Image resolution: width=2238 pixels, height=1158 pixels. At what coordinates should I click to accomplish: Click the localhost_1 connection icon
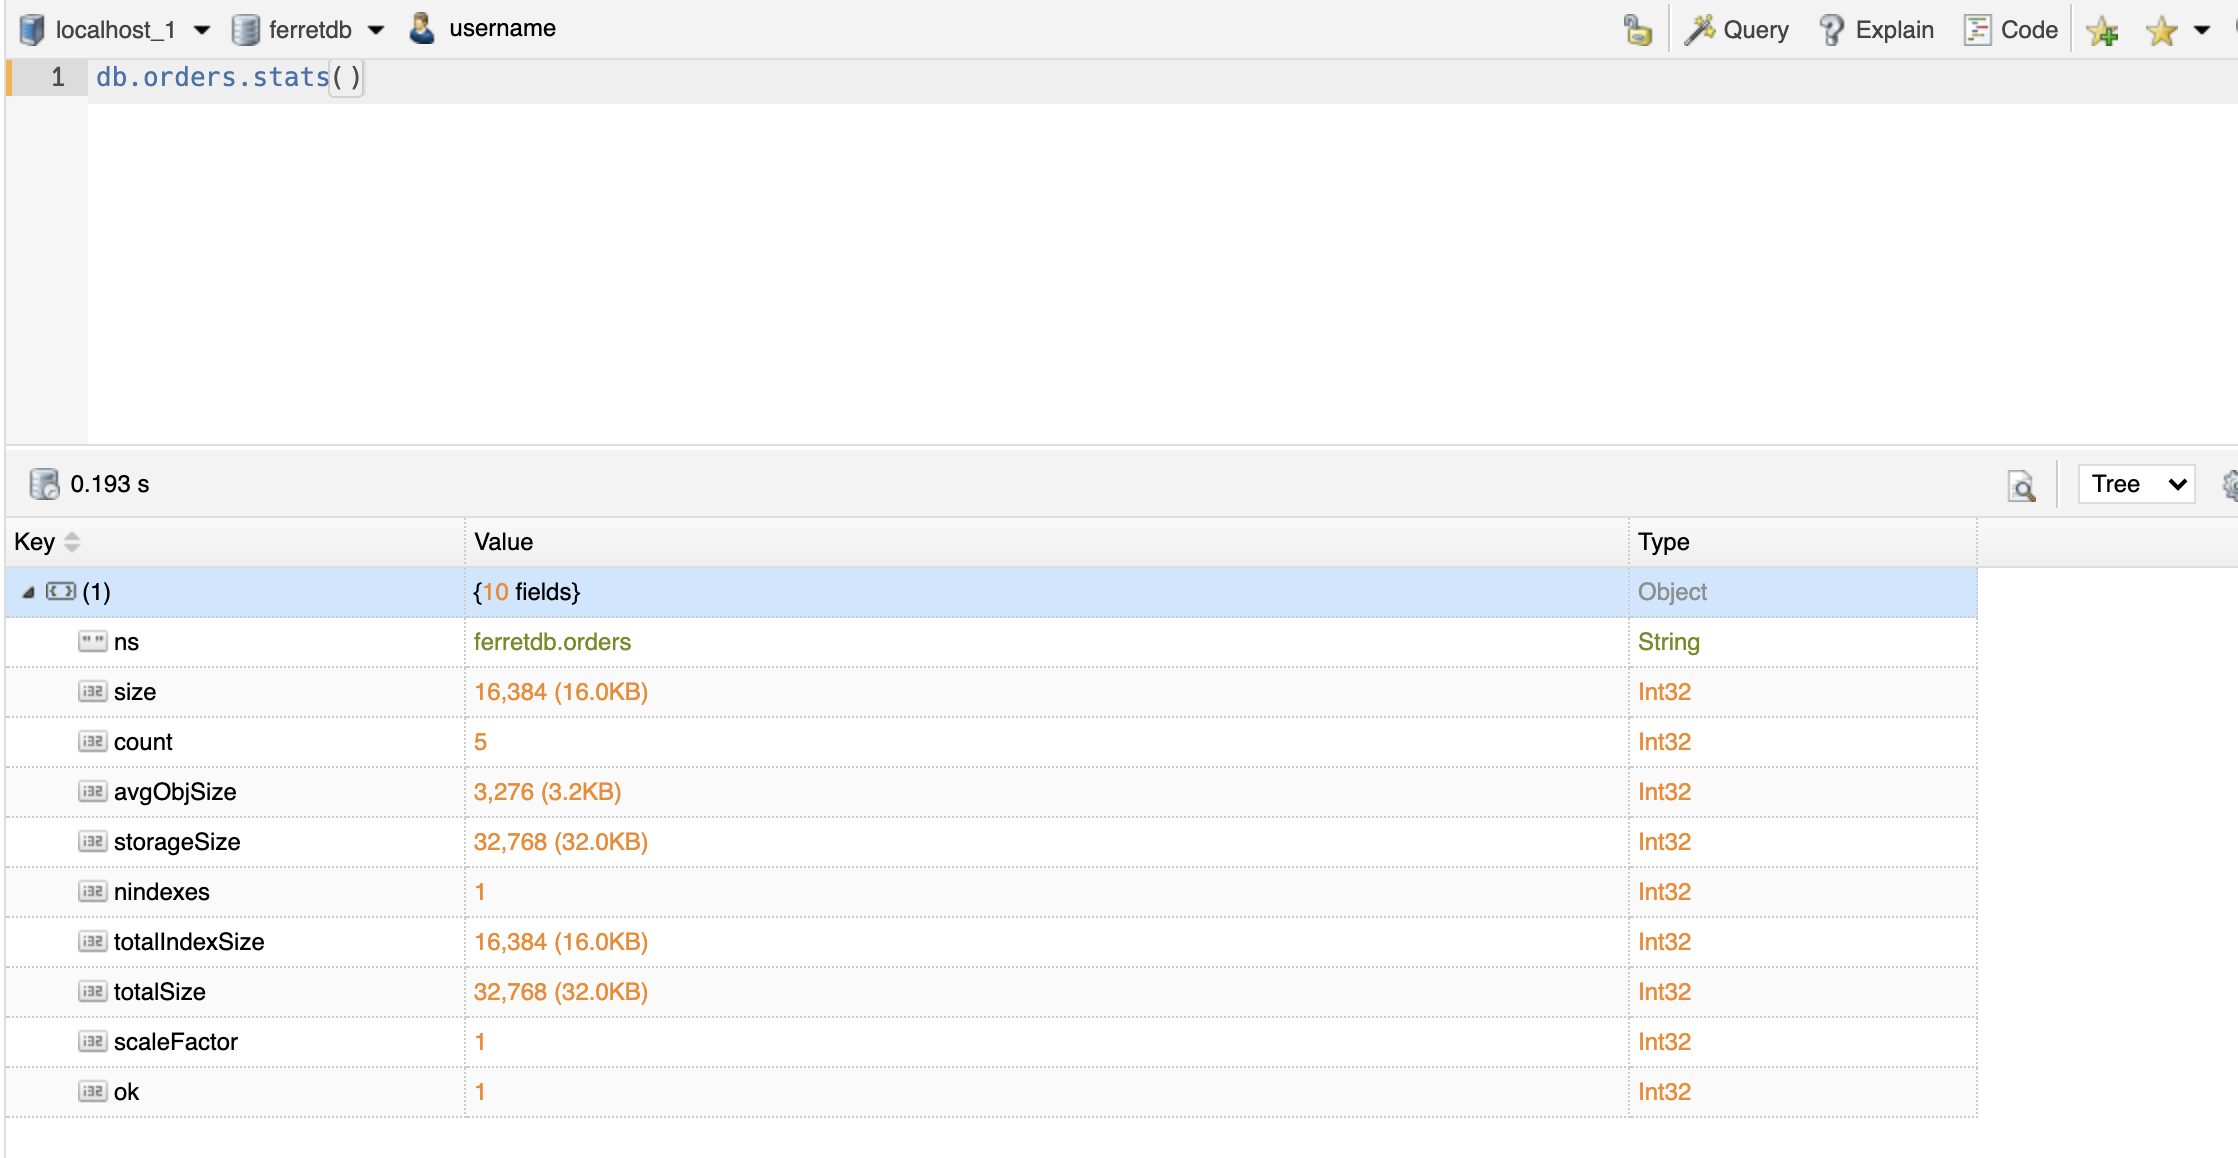click(x=32, y=29)
